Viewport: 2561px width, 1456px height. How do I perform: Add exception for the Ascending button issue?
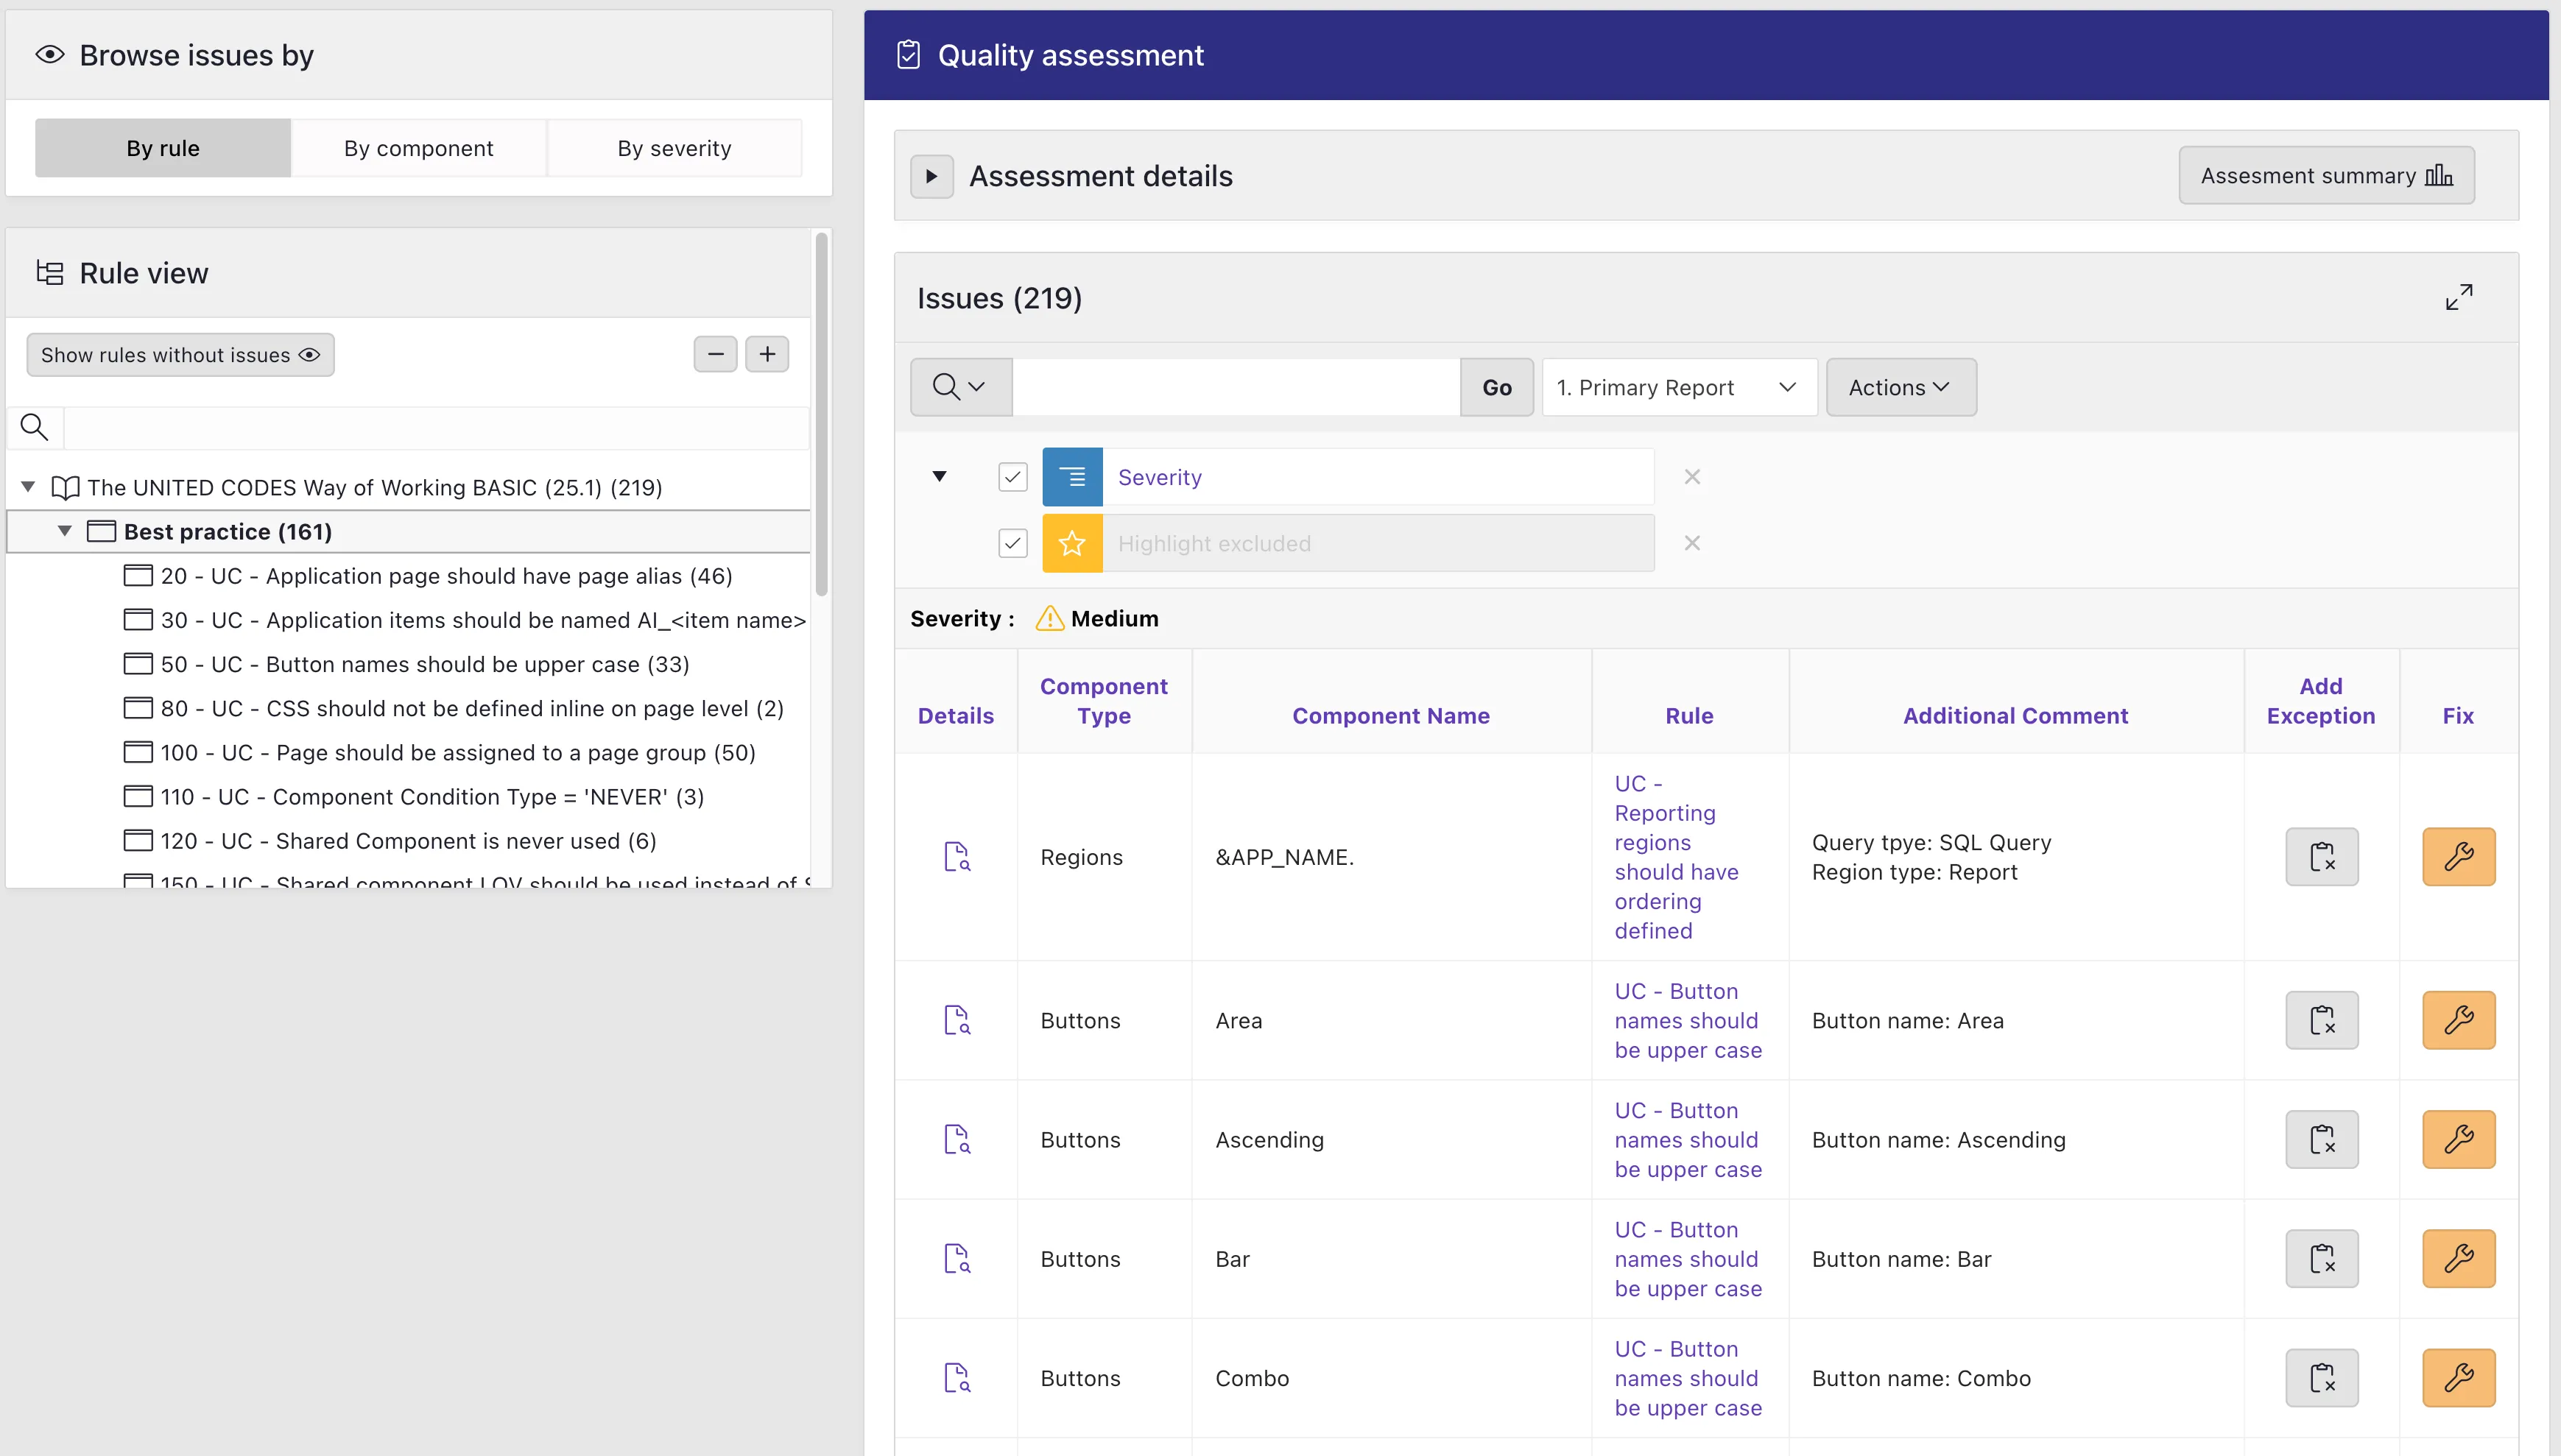[2321, 1139]
